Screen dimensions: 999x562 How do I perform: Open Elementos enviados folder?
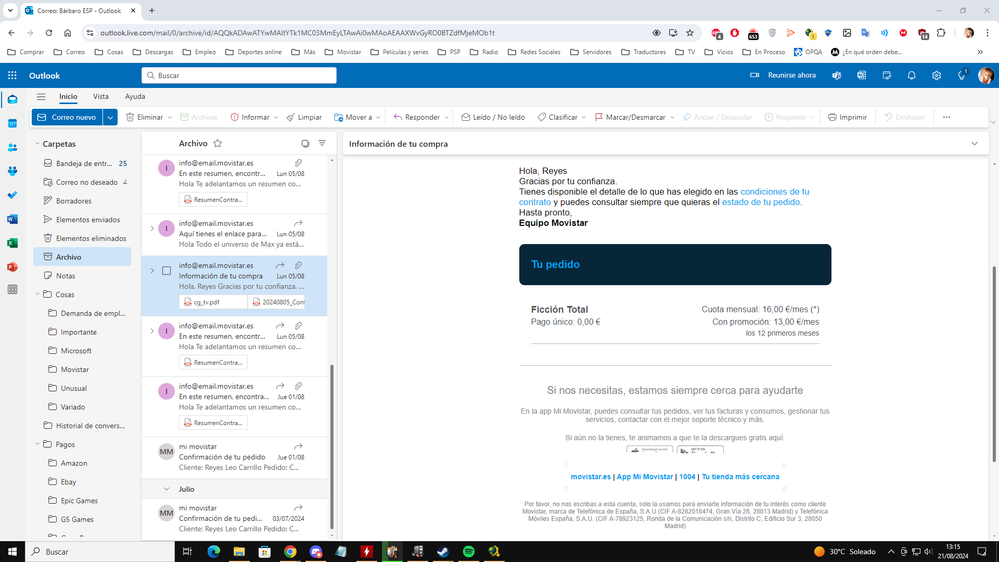tap(82, 219)
